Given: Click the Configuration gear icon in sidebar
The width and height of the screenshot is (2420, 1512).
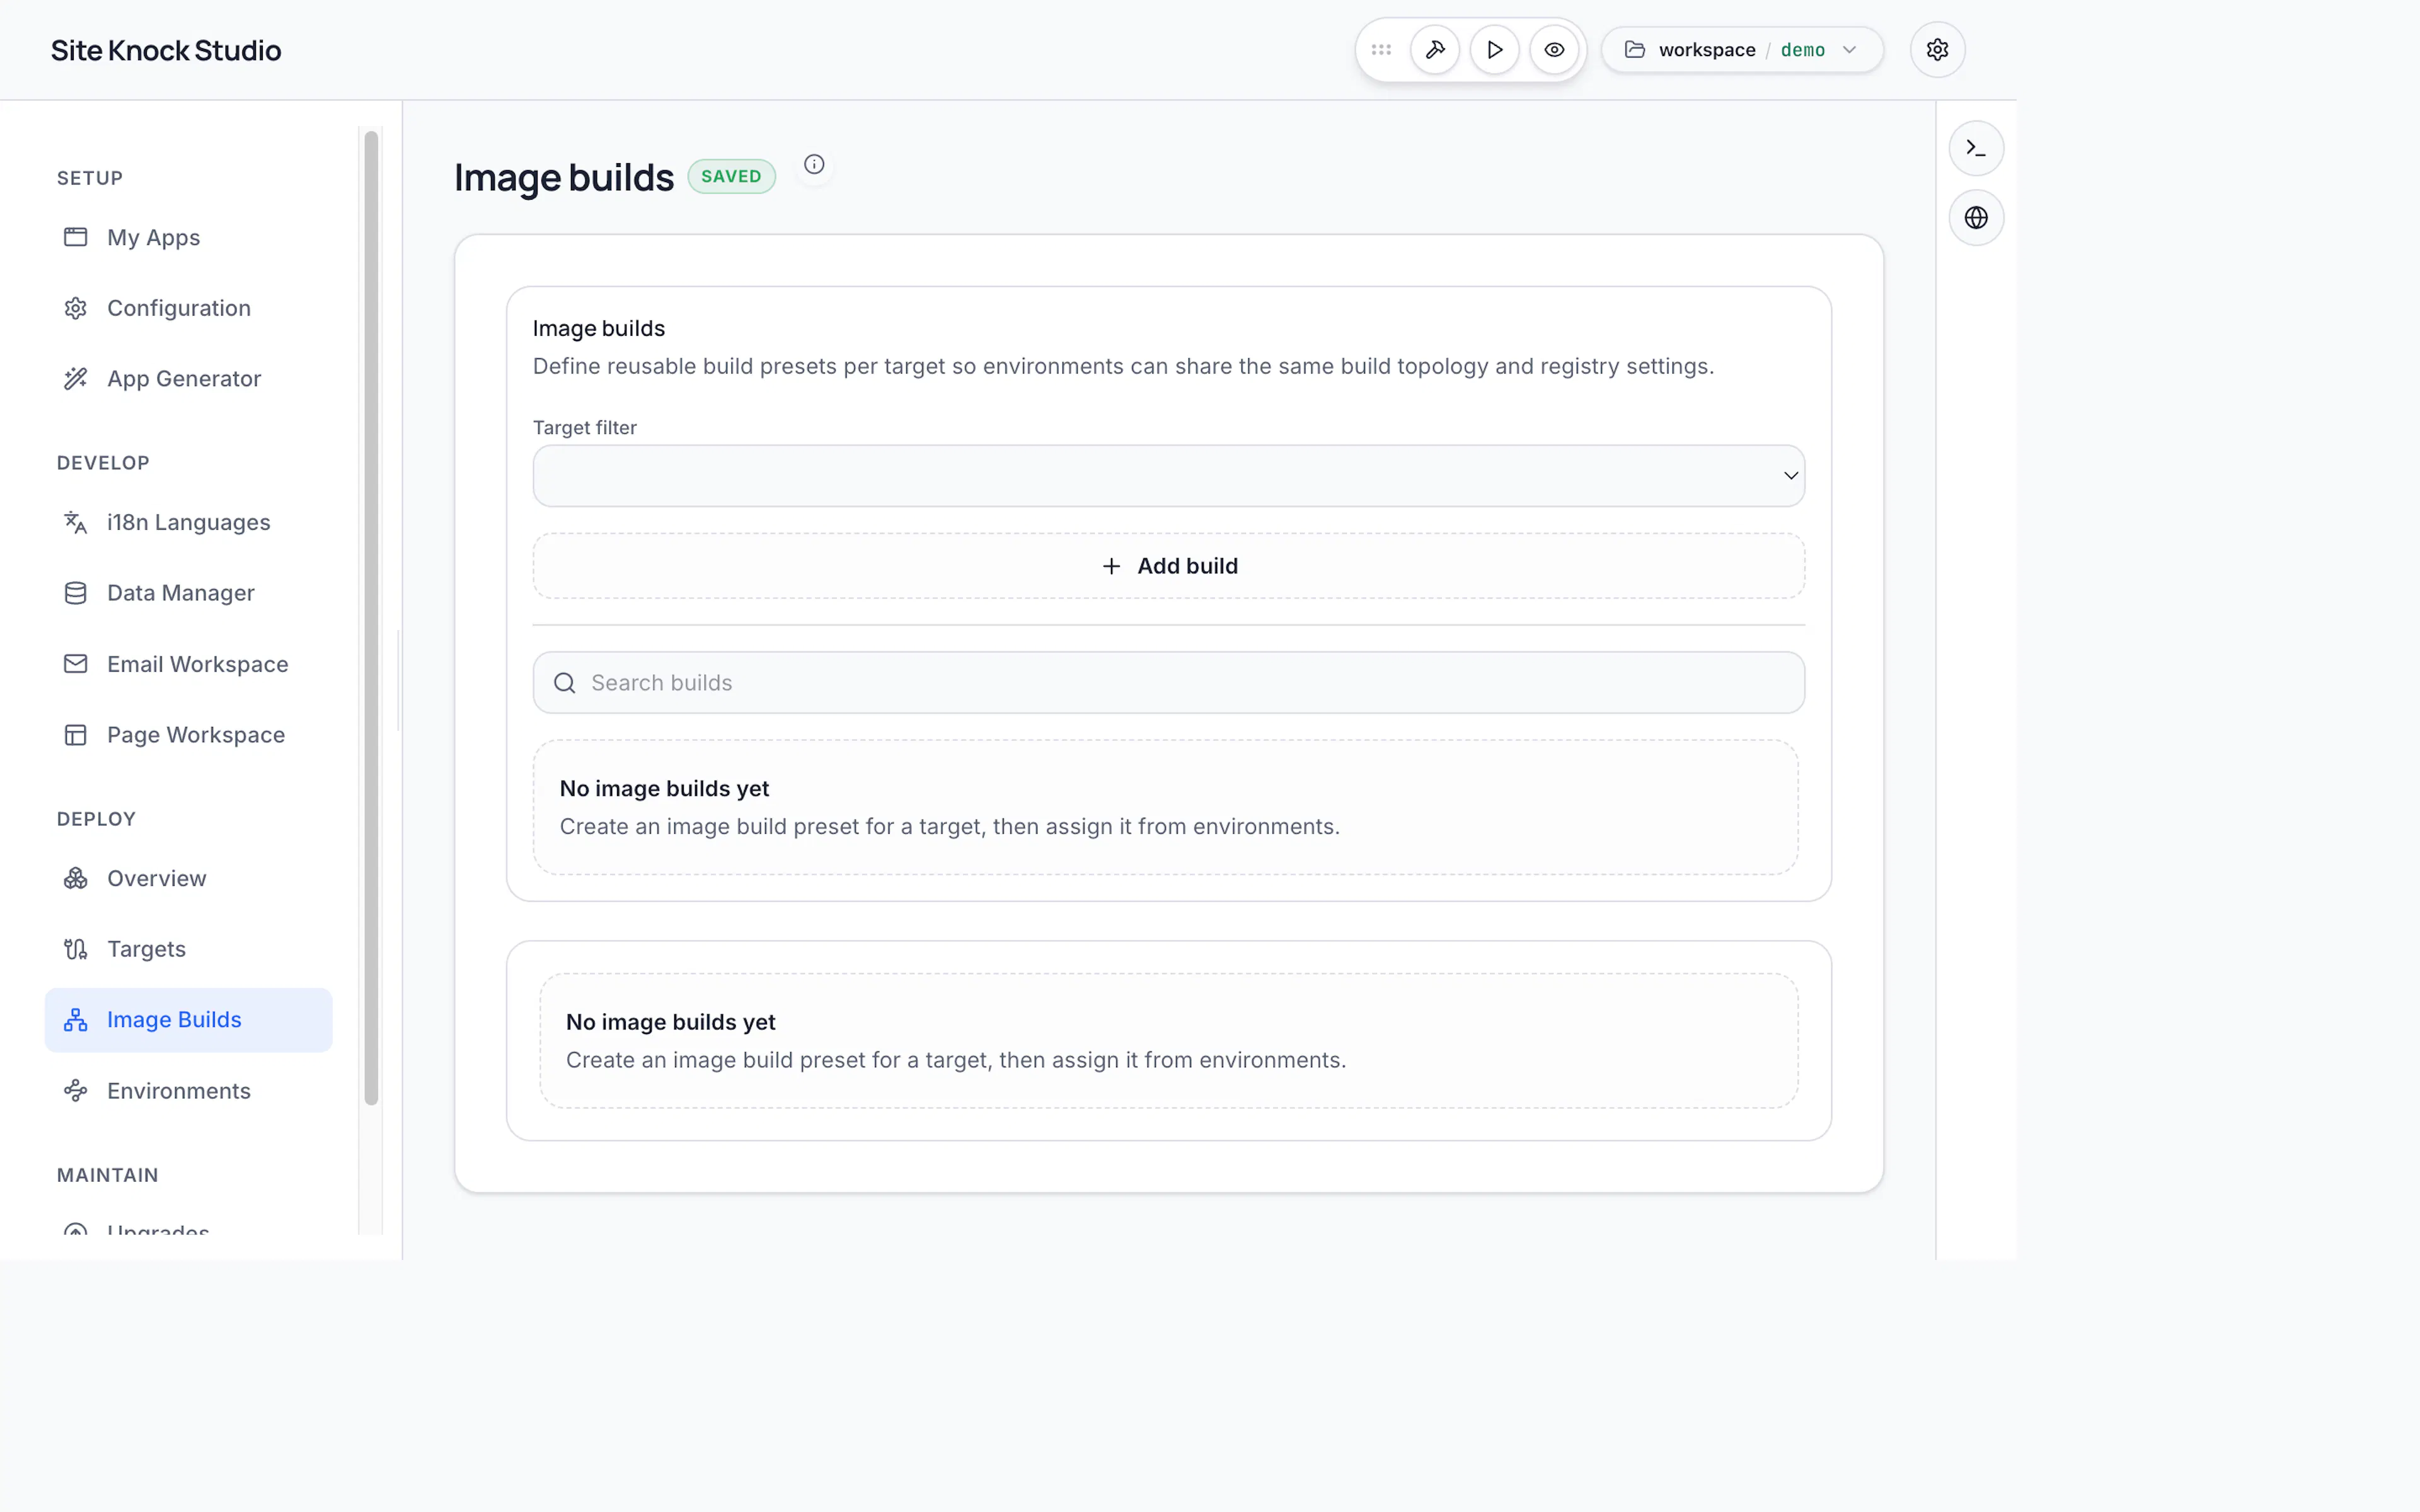Looking at the screenshot, I should tap(76, 308).
